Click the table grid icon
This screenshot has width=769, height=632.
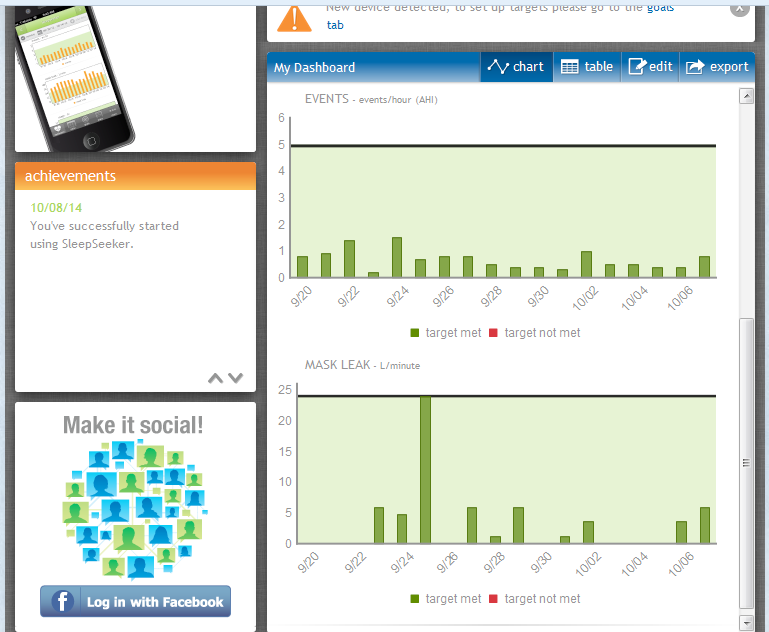tap(569, 67)
